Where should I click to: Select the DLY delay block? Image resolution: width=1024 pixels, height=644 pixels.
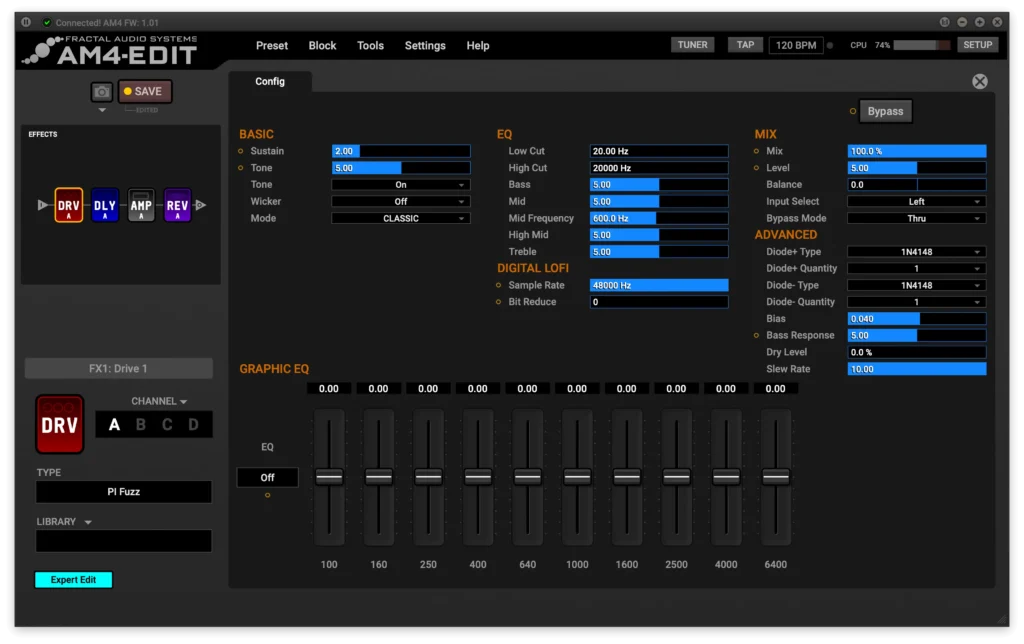click(105, 205)
